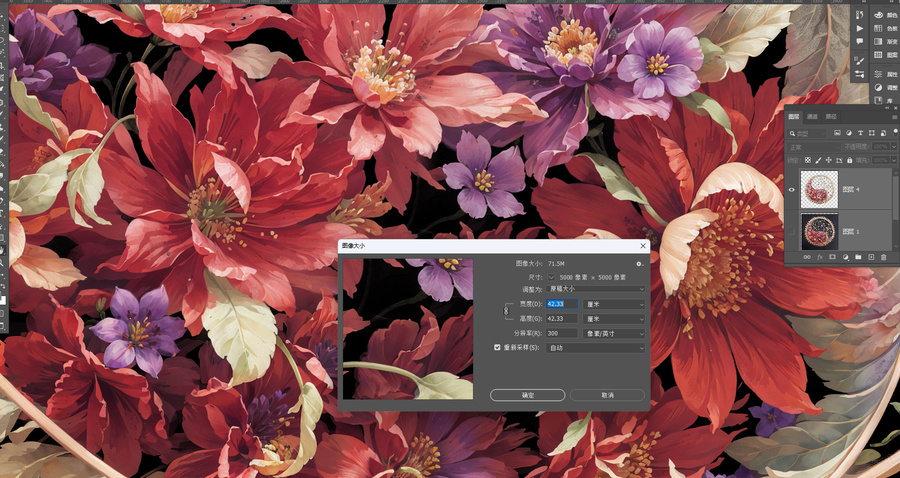Filter layers by type (T) icon
The height and width of the screenshot is (478, 900).
tap(860, 133)
